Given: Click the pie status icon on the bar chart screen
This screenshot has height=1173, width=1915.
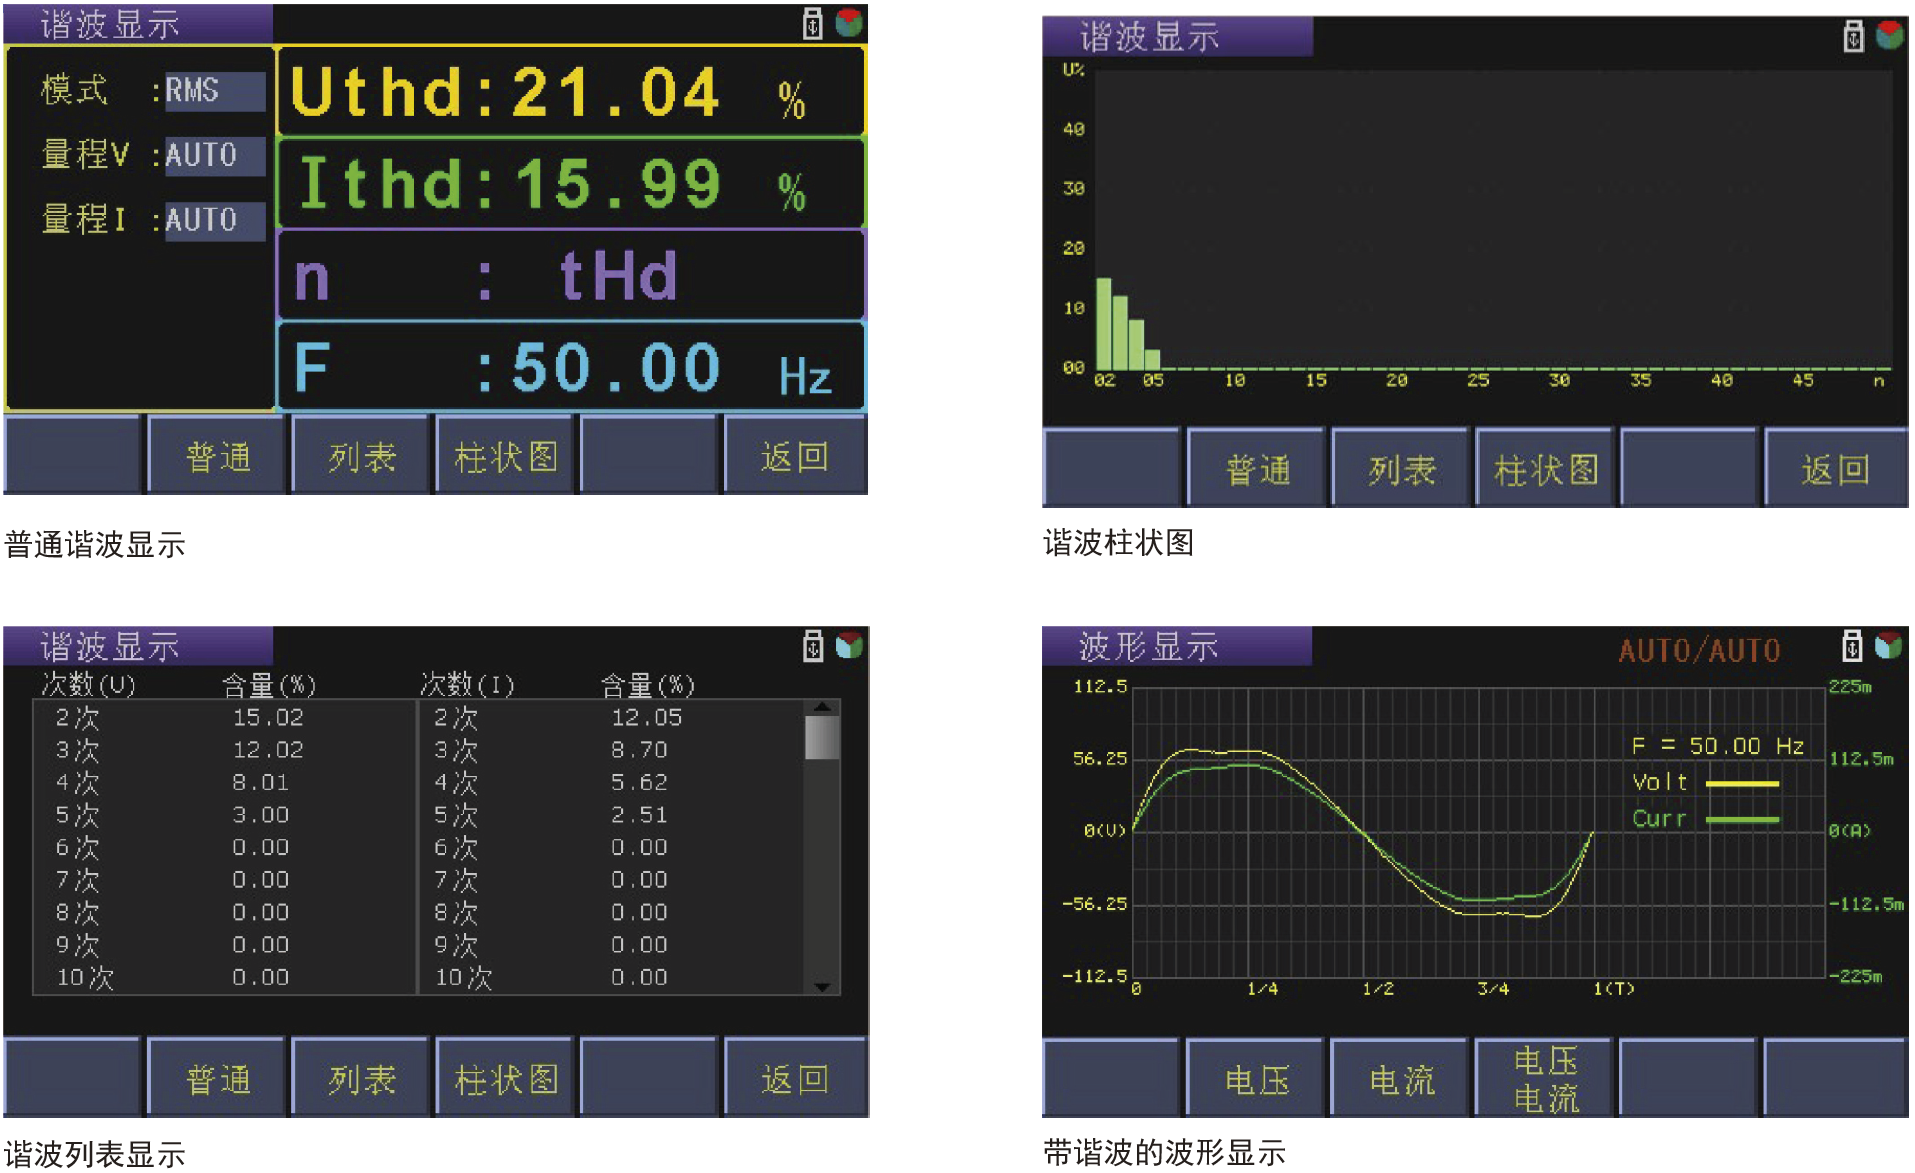Looking at the screenshot, I should (x=1891, y=32).
